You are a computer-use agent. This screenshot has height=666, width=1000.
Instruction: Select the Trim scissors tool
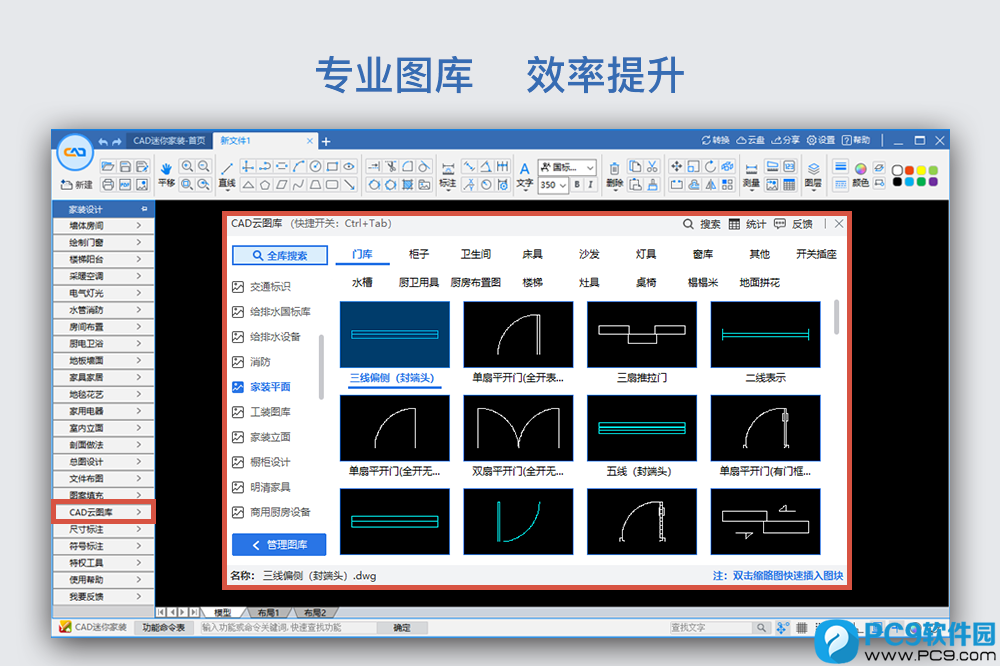pyautogui.click(x=390, y=166)
